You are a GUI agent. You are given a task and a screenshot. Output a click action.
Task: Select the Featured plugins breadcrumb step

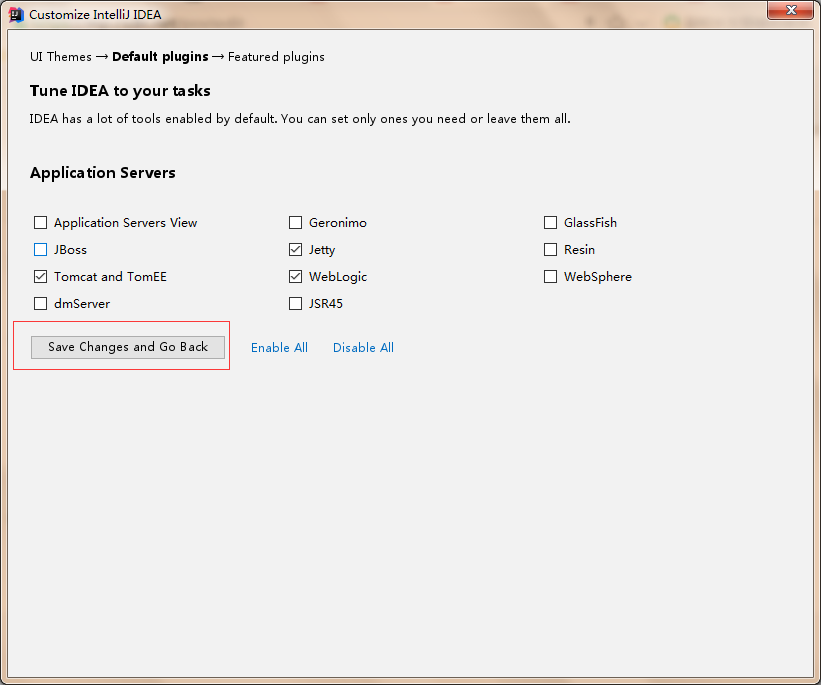pos(276,57)
